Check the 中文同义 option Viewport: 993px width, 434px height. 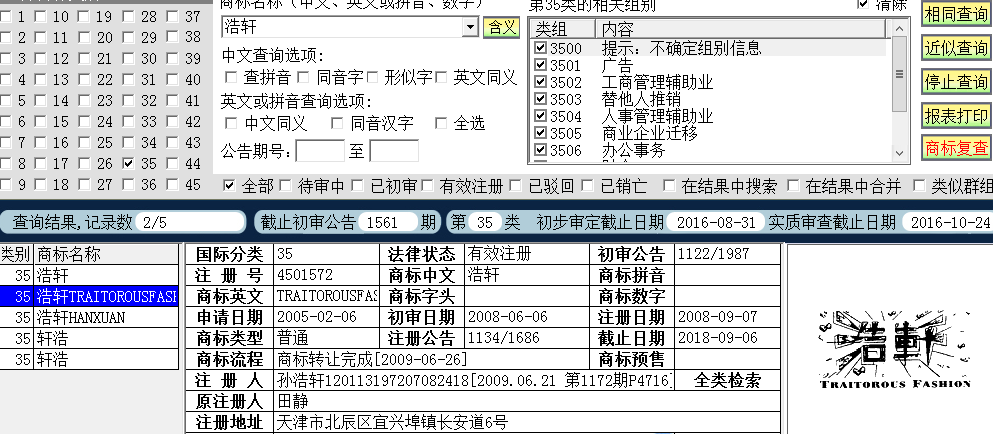[231, 124]
